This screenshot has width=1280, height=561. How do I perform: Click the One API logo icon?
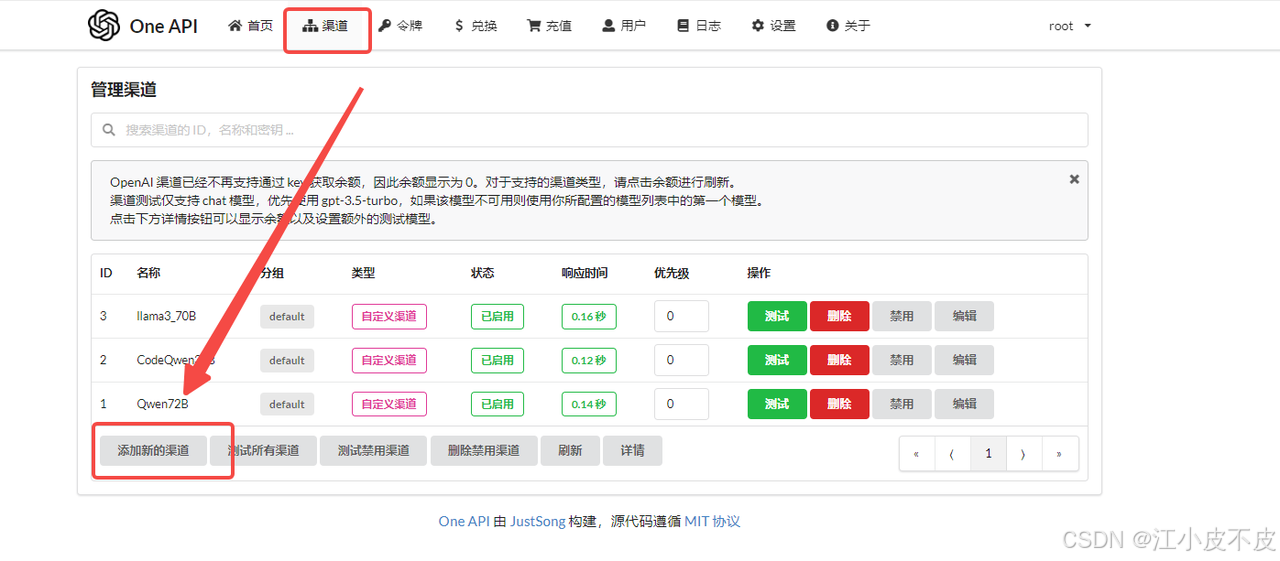pyautogui.click(x=104, y=26)
